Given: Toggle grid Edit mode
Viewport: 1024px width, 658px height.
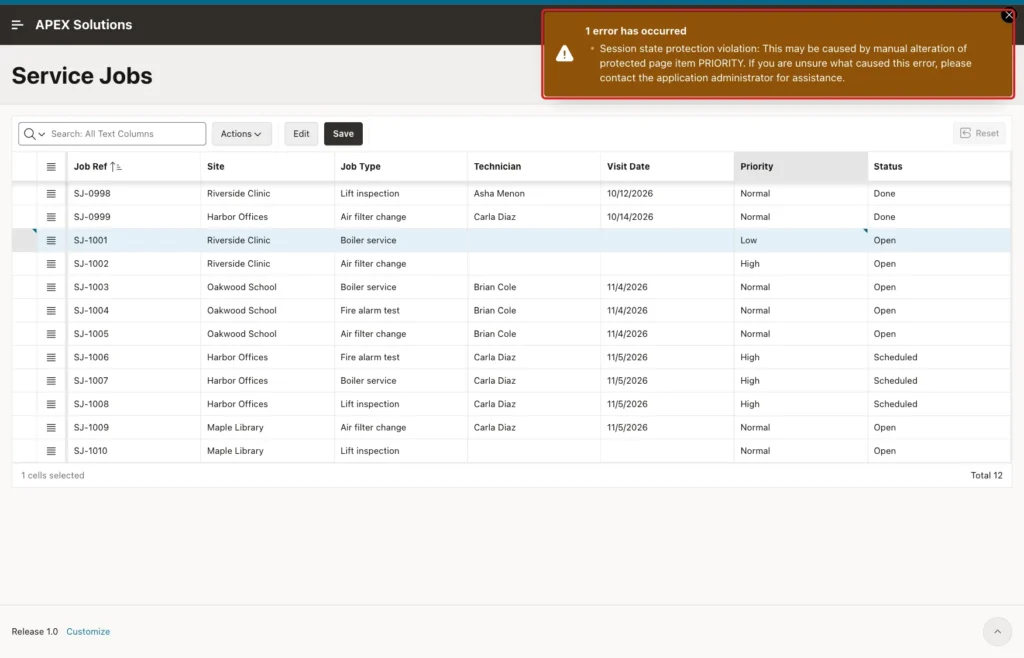Looking at the screenshot, I should (301, 134).
